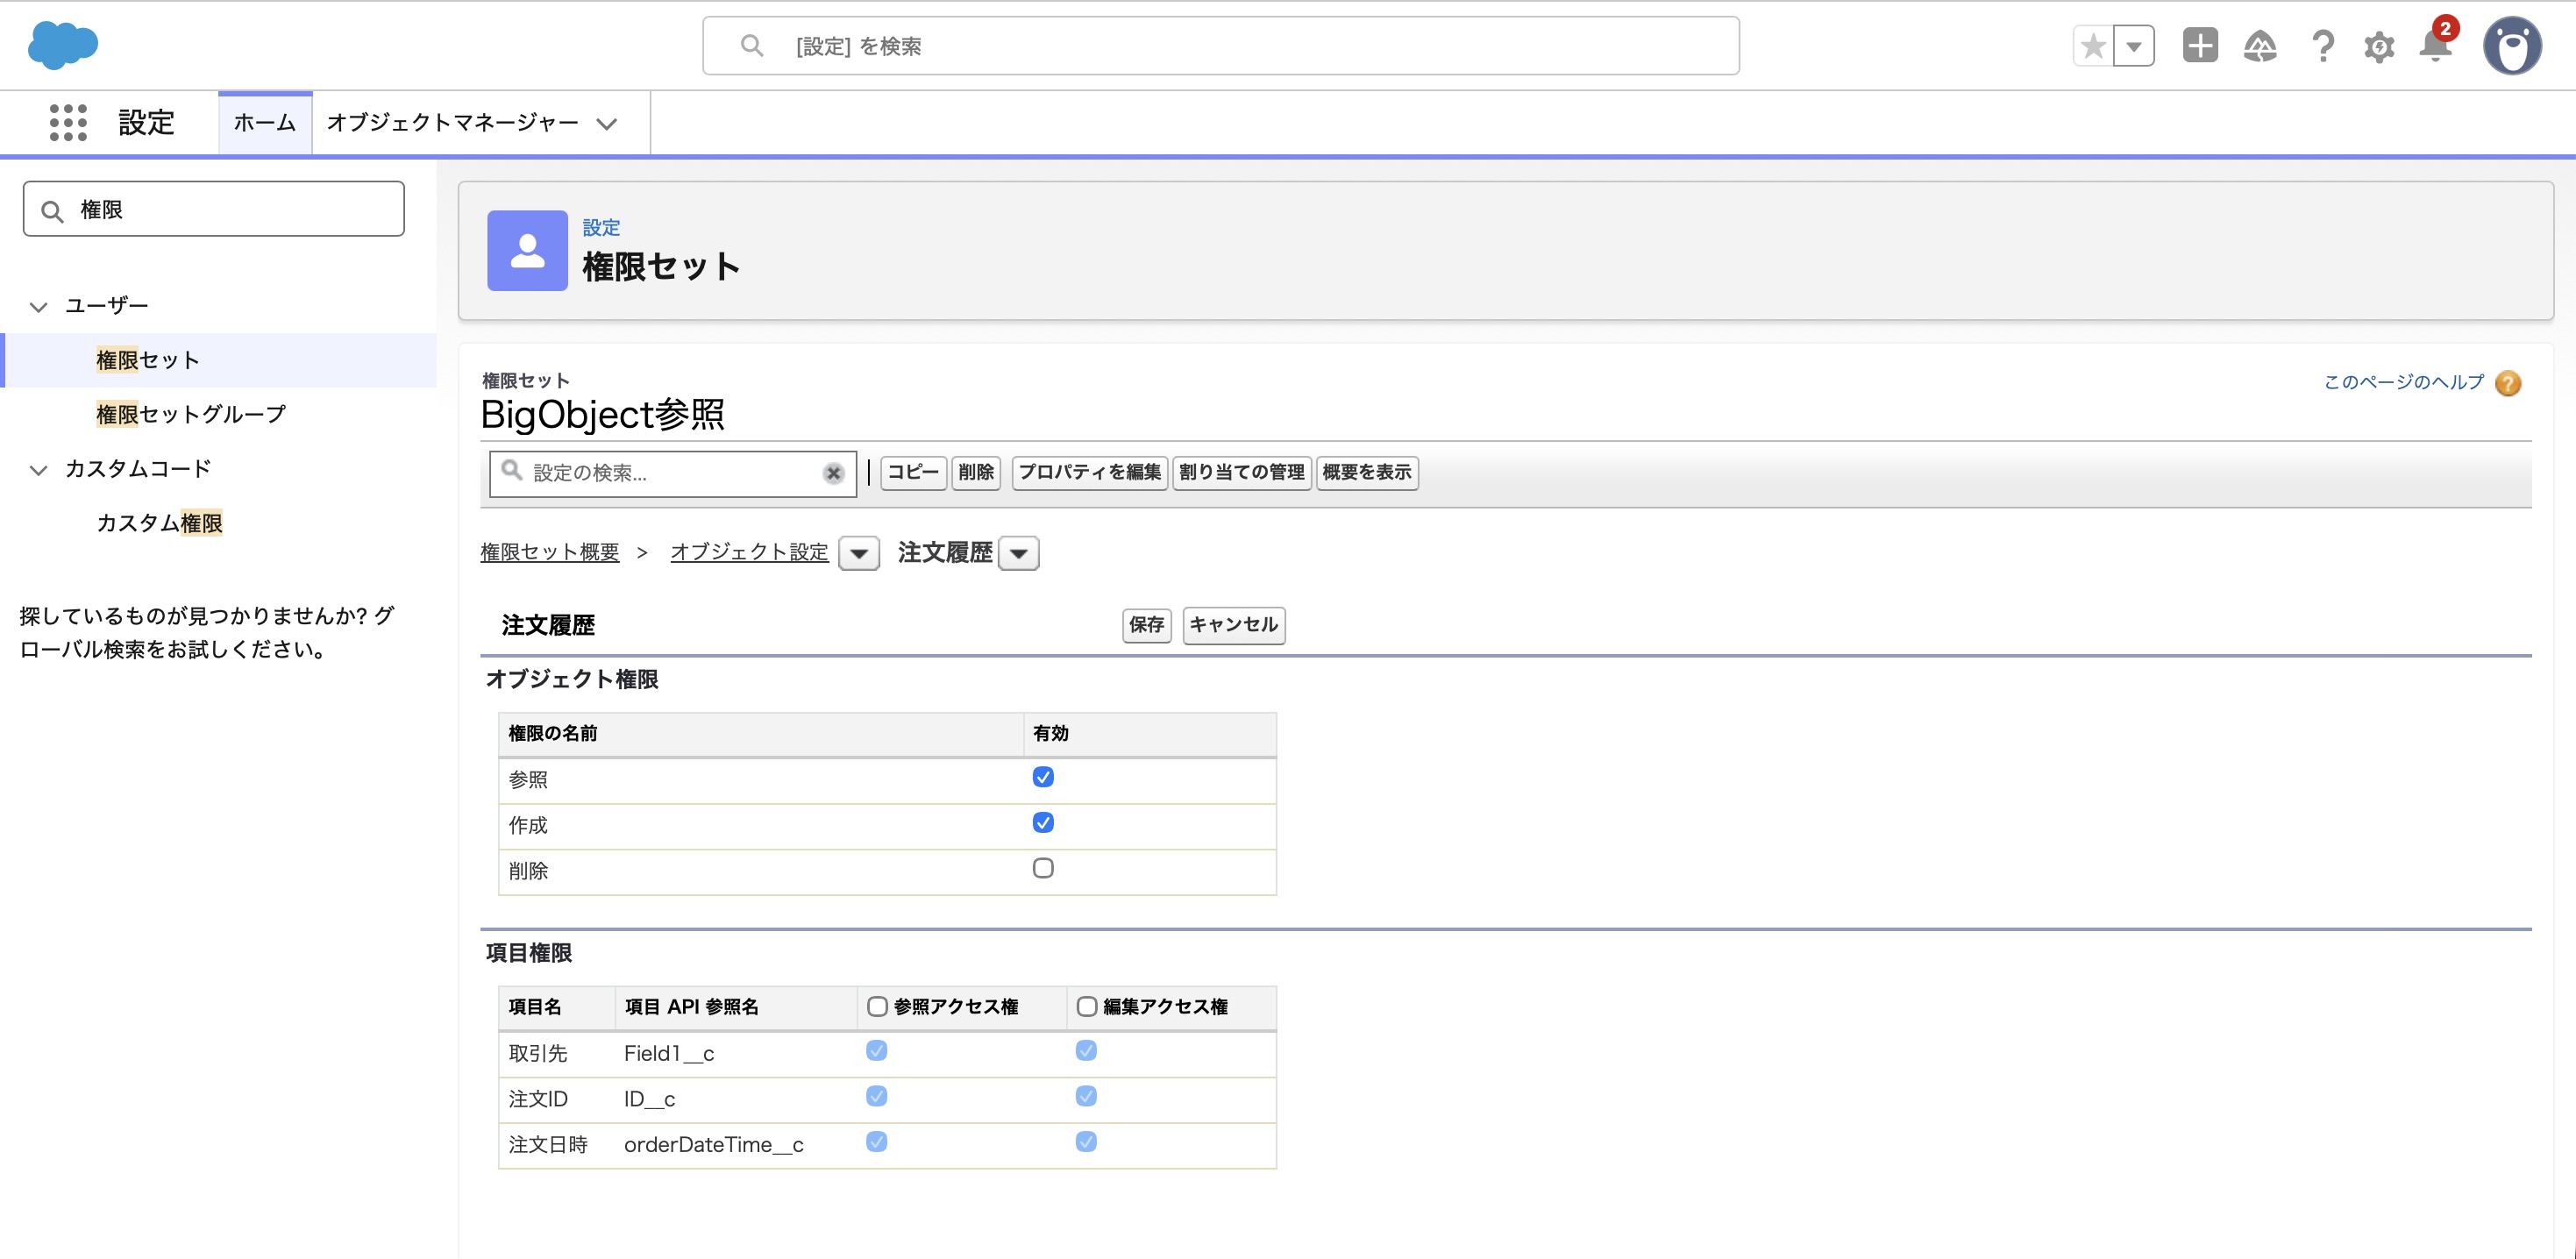2576x1259 pixels.
Task: Click the 削除 button in the toolbar
Action: [976, 472]
